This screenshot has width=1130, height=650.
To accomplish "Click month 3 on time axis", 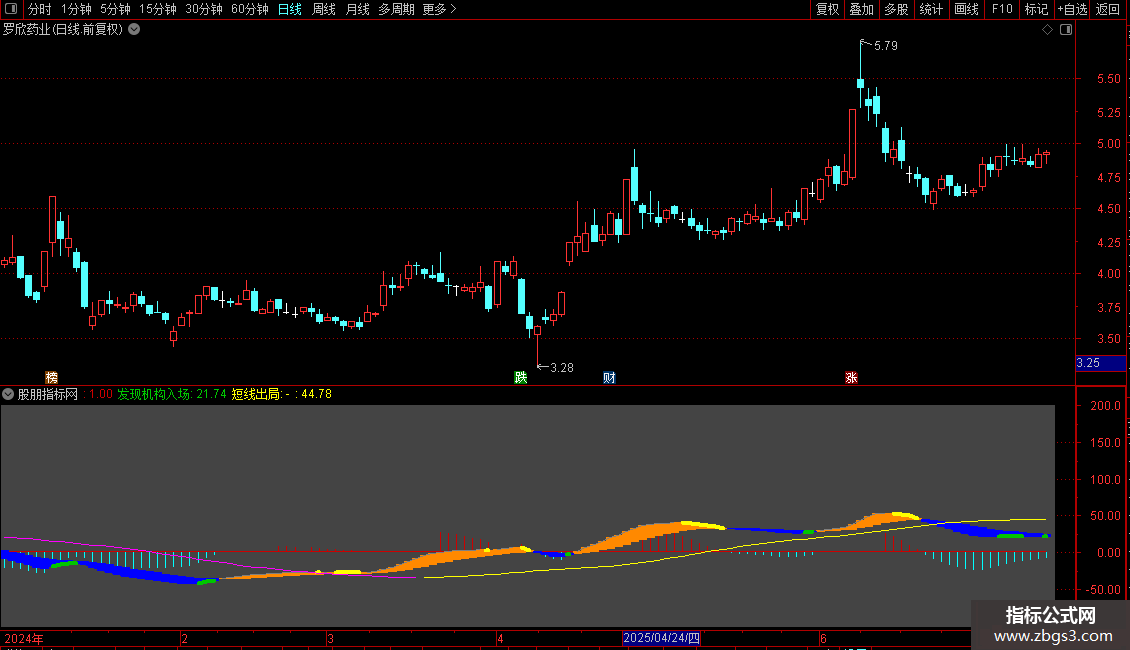I will tap(330, 638).
